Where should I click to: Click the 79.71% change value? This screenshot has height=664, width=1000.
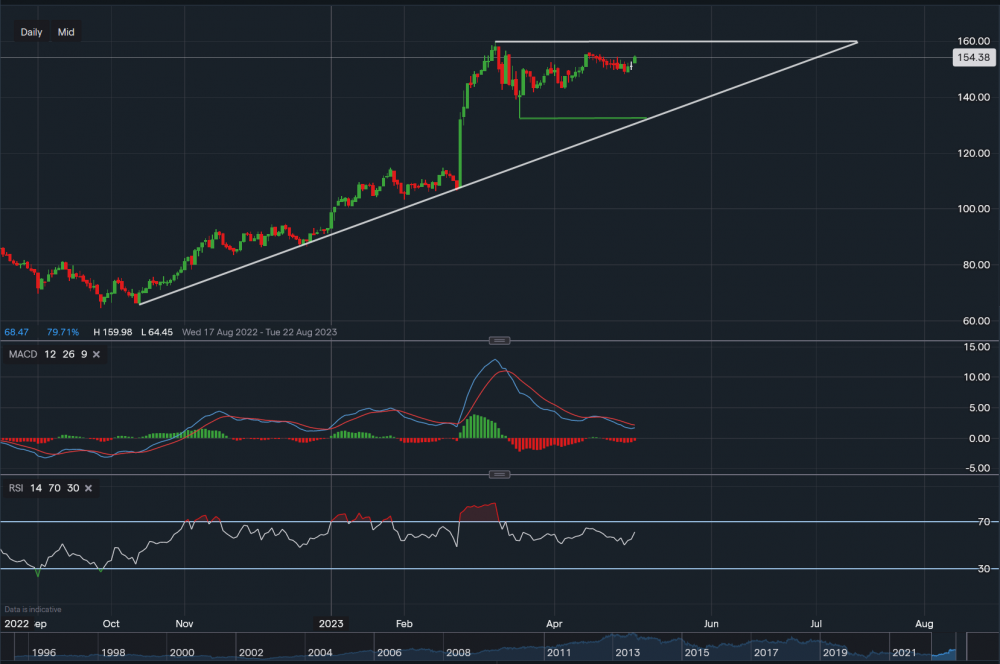(62, 331)
